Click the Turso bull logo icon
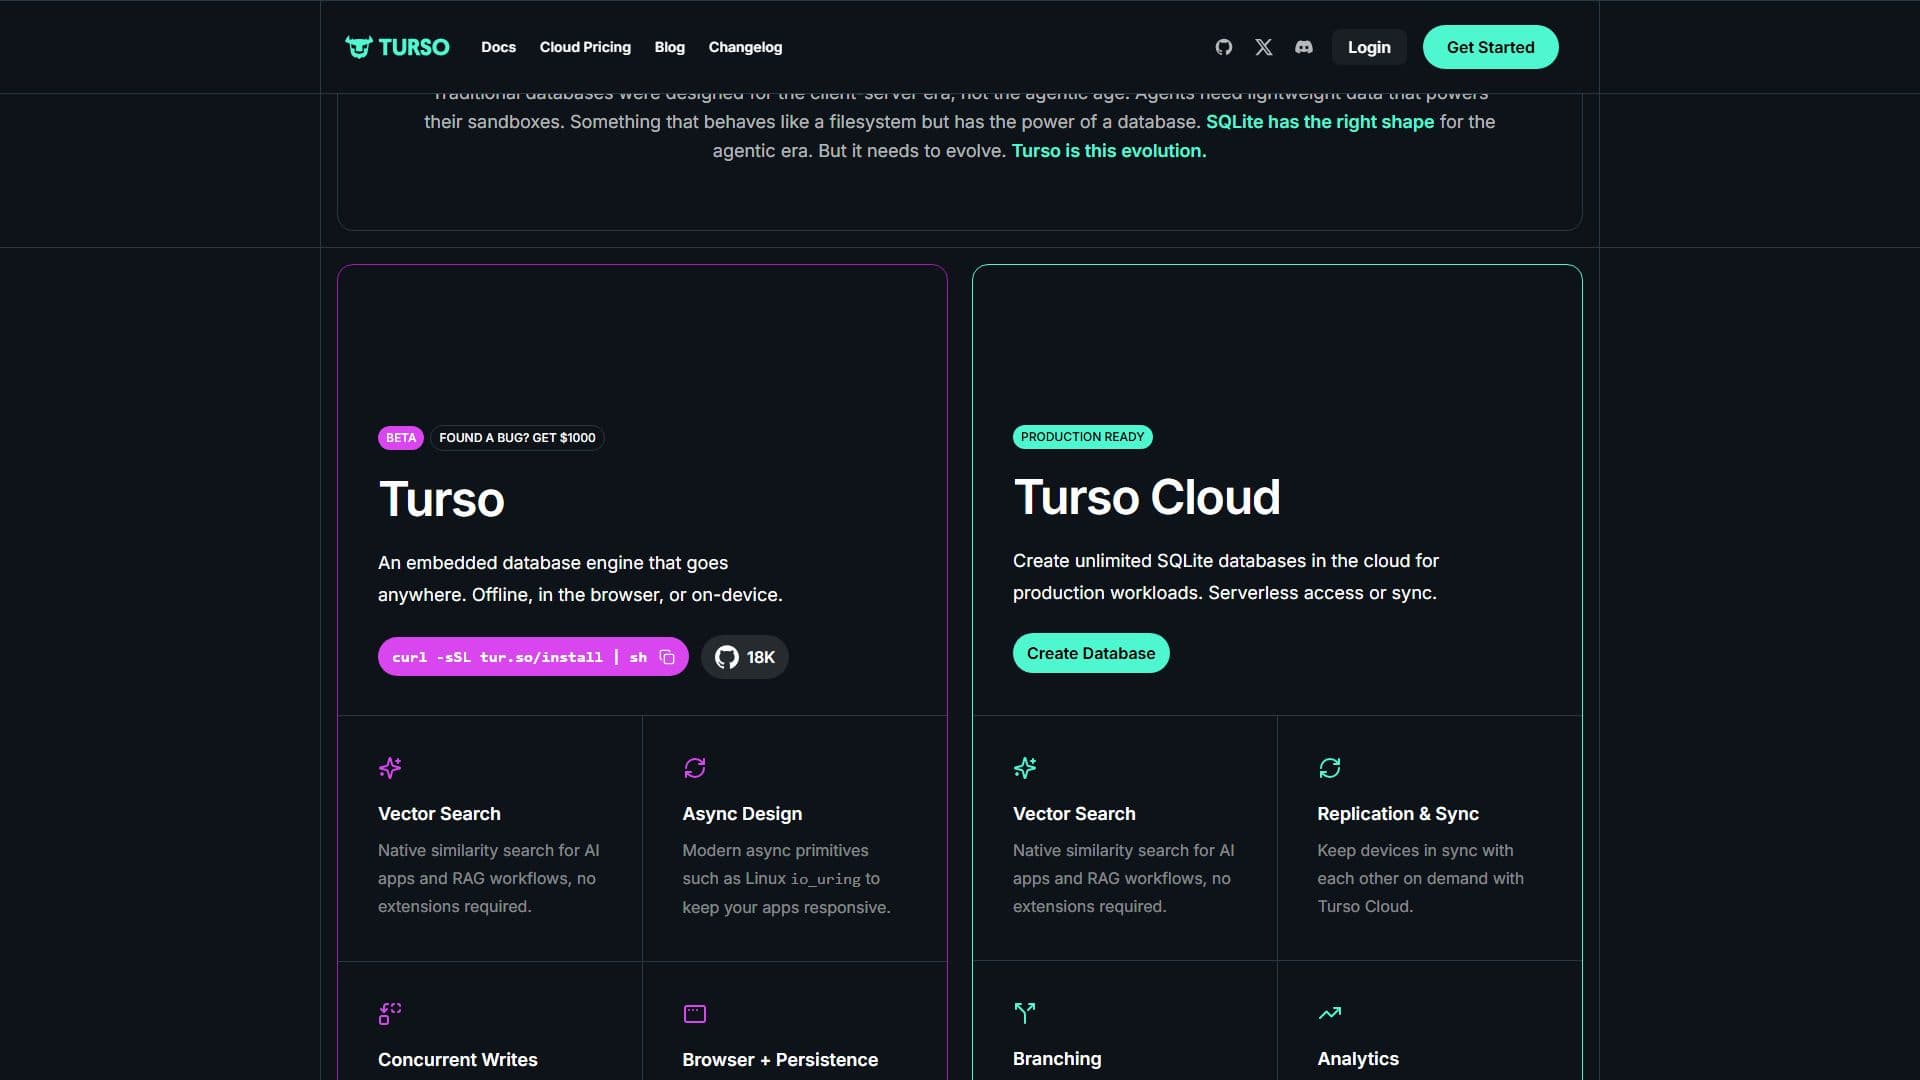This screenshot has height=1080, width=1920. [358, 47]
